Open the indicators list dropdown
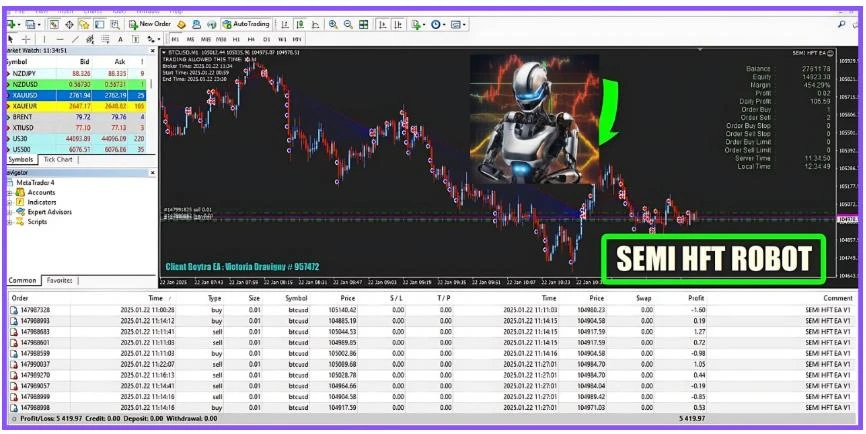 click(x=418, y=24)
